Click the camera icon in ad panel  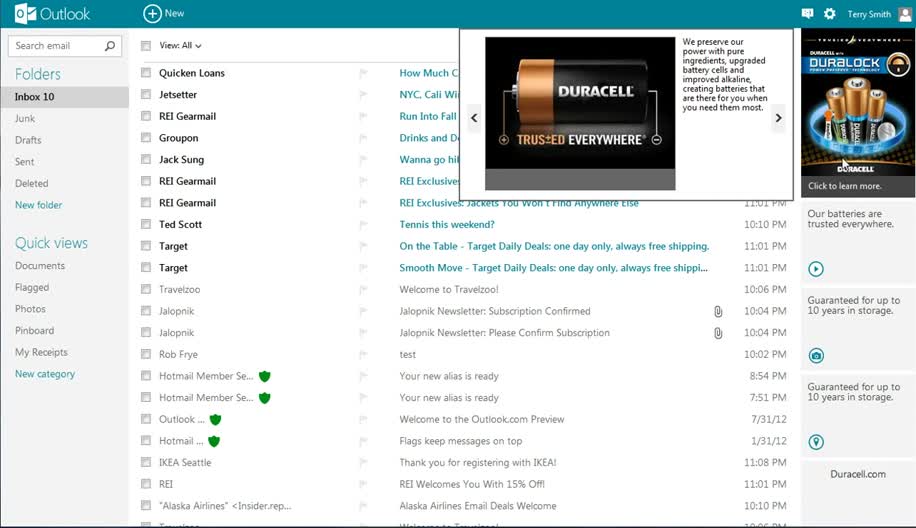816,355
